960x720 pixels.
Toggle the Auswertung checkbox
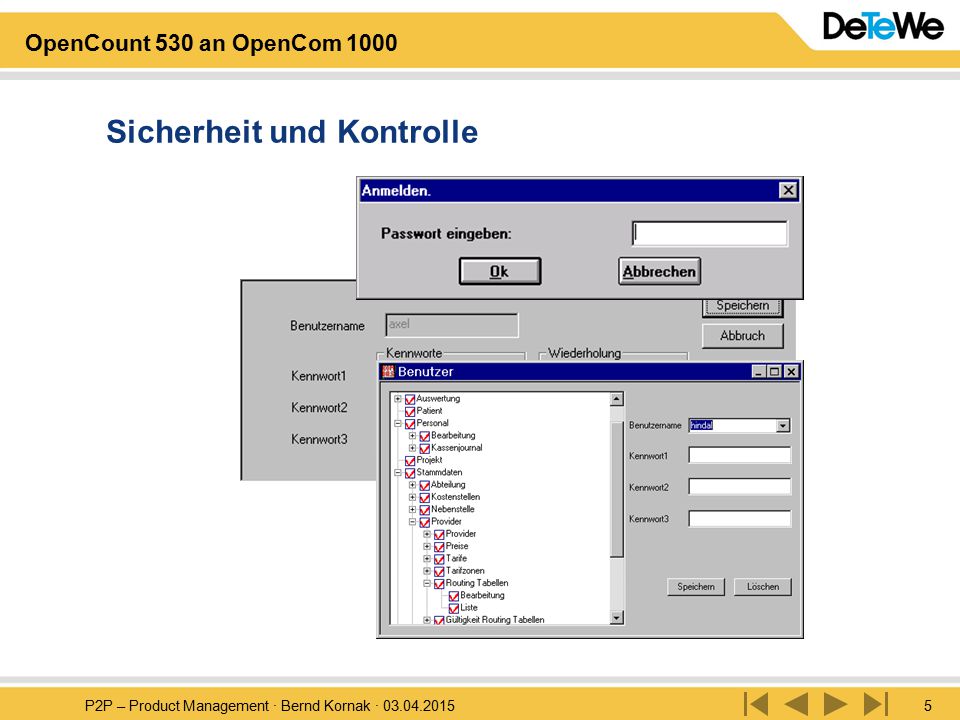tap(410, 399)
